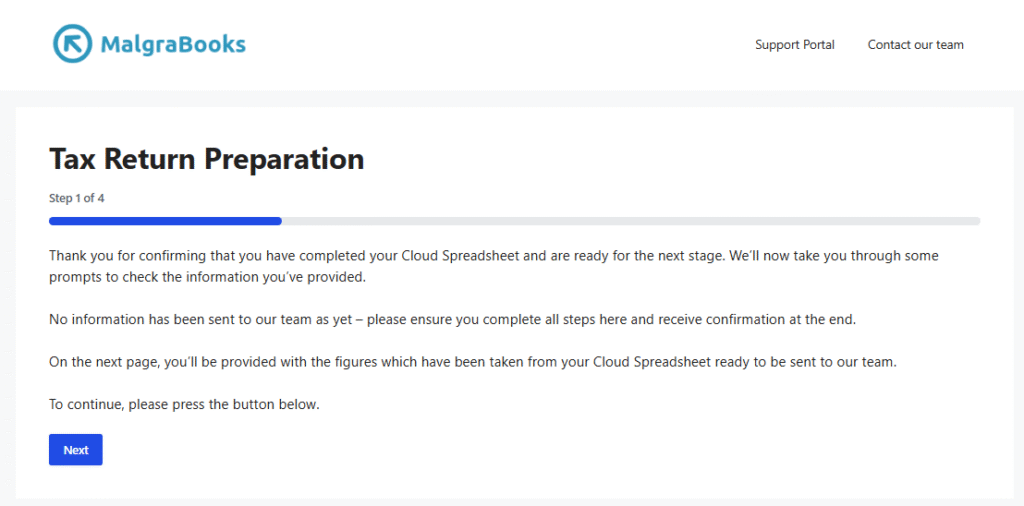Click the Tax Return Preparation heading
The width and height of the screenshot is (1024, 506).
pyautogui.click(x=206, y=159)
